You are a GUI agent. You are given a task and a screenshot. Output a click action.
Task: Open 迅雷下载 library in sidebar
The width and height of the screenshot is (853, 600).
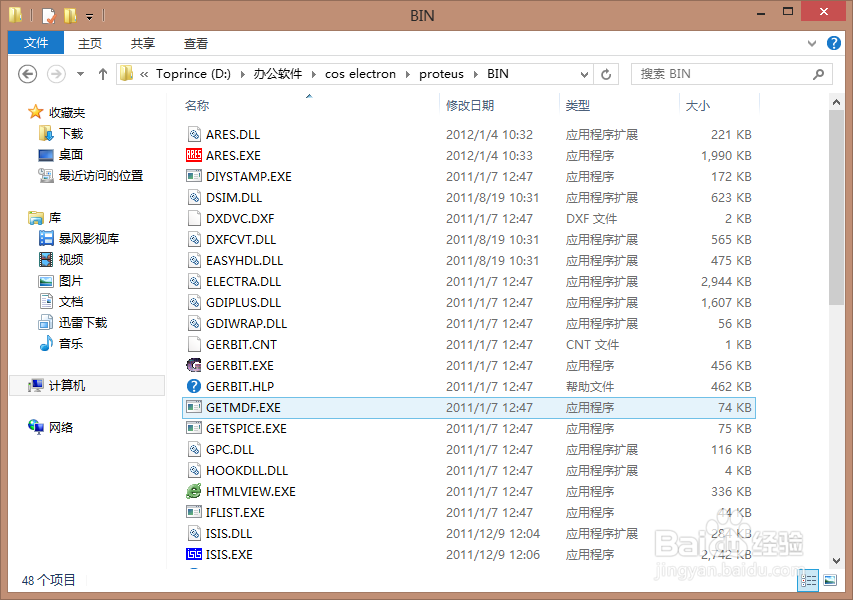point(83,323)
